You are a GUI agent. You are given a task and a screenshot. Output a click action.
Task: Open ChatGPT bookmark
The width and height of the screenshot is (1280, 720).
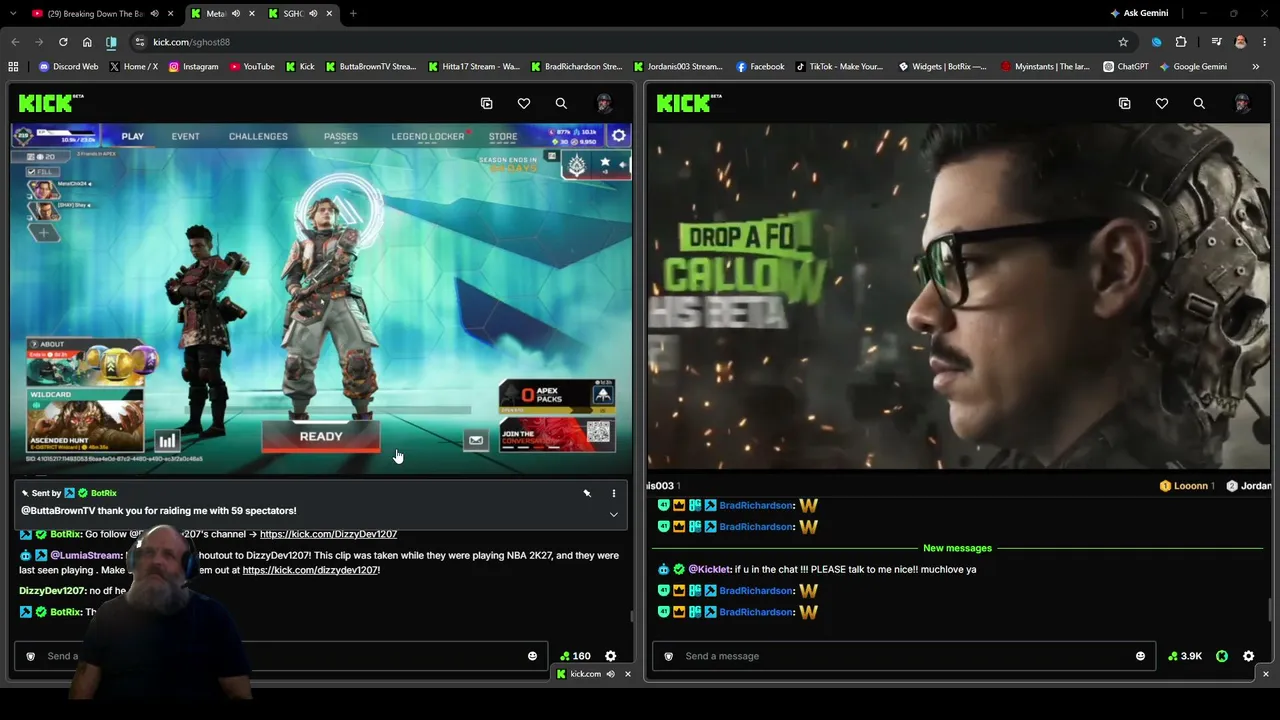tap(1126, 67)
